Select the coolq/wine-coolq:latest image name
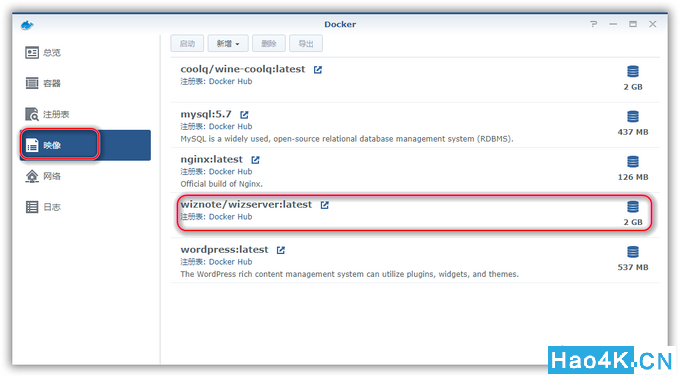The image size is (680, 377). coord(243,69)
